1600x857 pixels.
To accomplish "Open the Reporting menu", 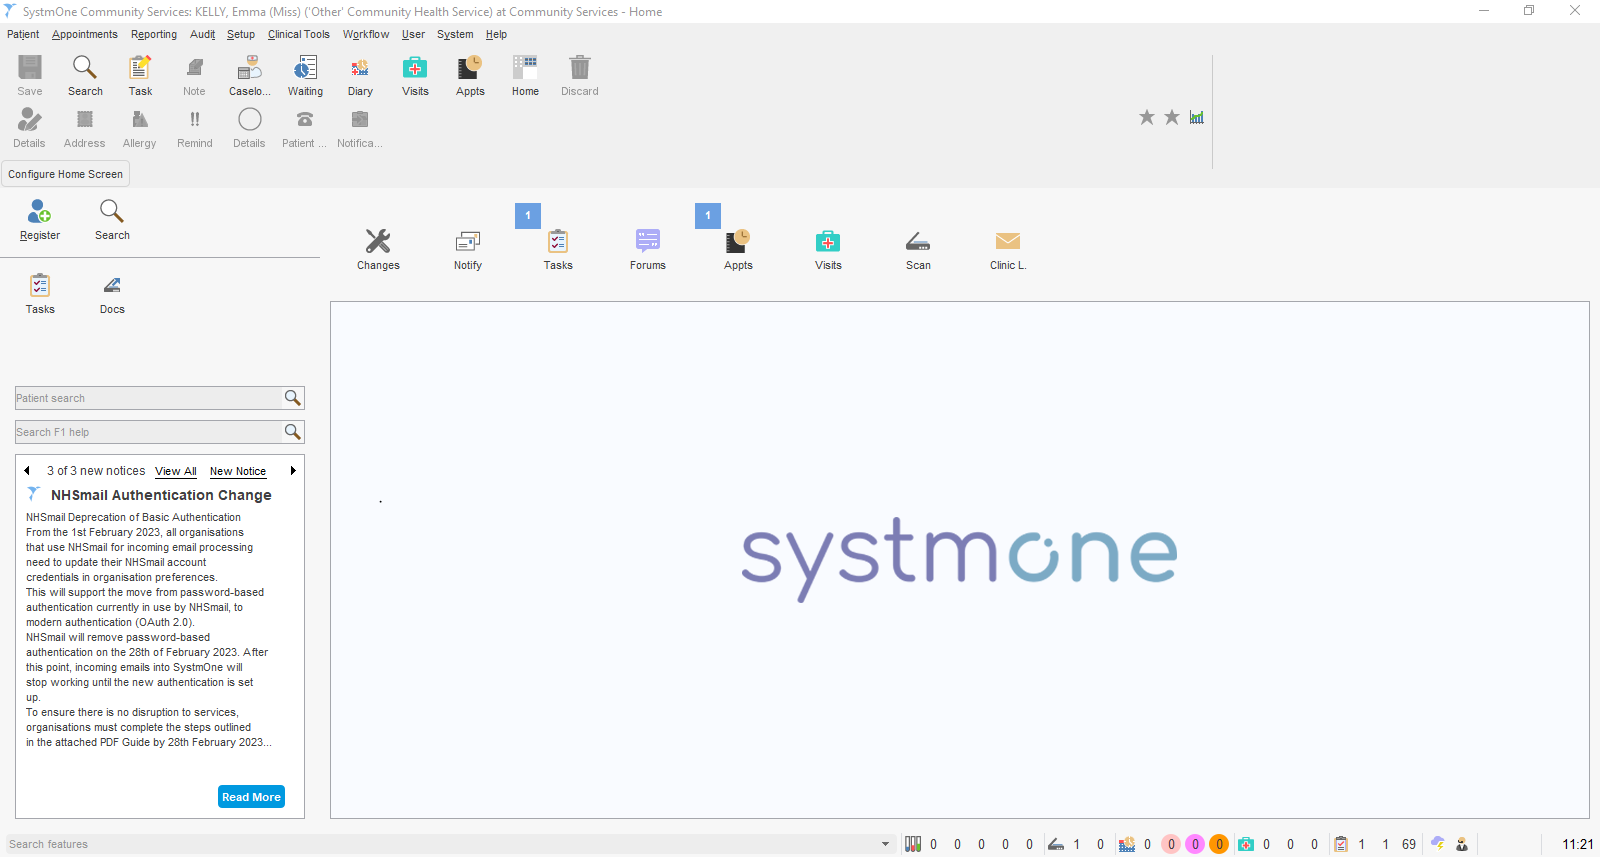I will (x=154, y=34).
